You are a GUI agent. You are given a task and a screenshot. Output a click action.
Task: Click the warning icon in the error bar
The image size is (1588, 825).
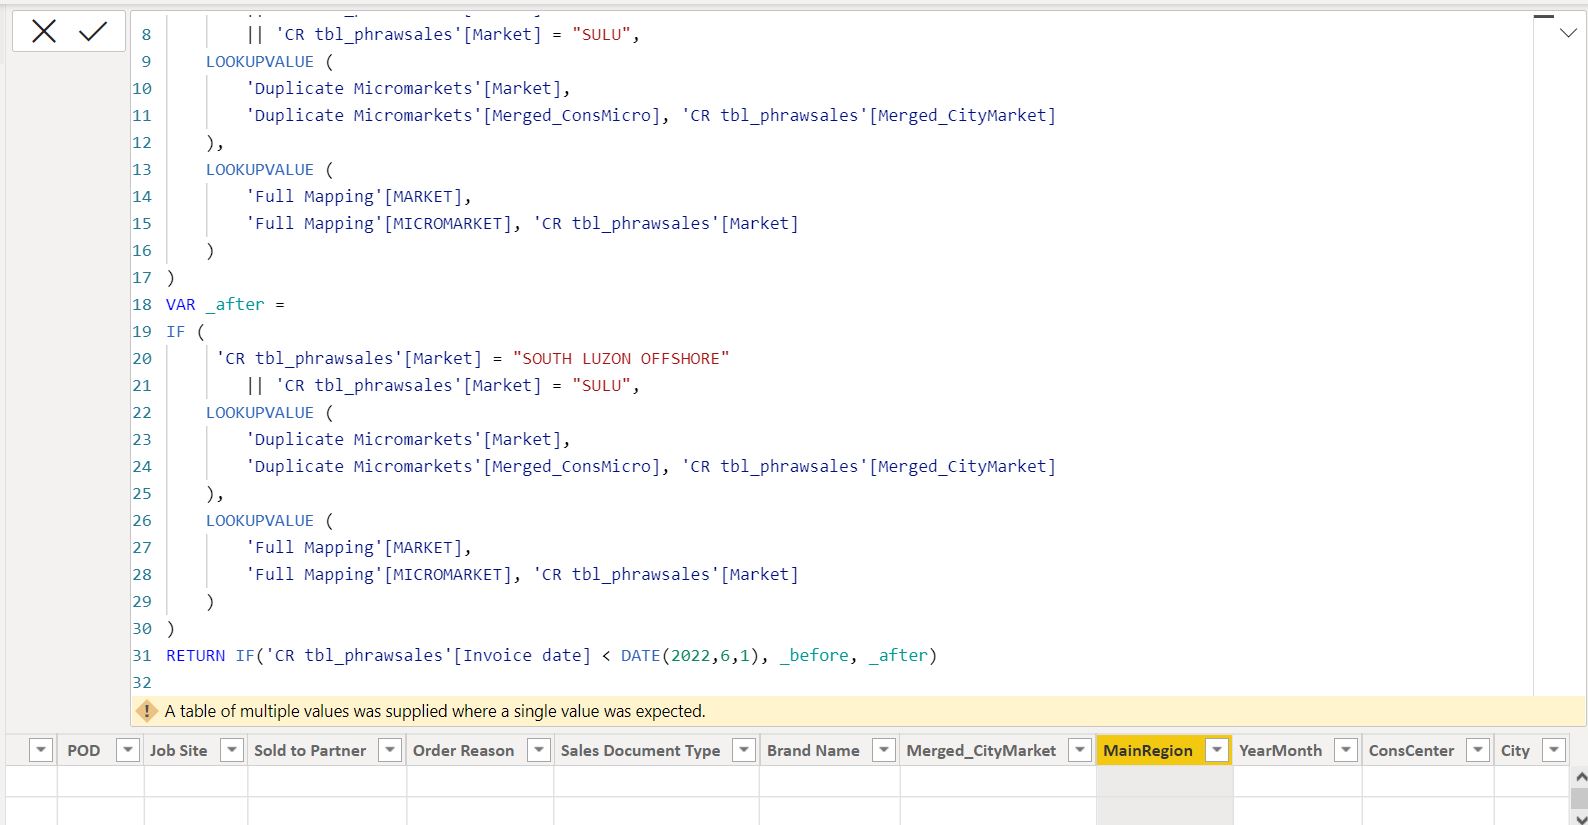[147, 711]
